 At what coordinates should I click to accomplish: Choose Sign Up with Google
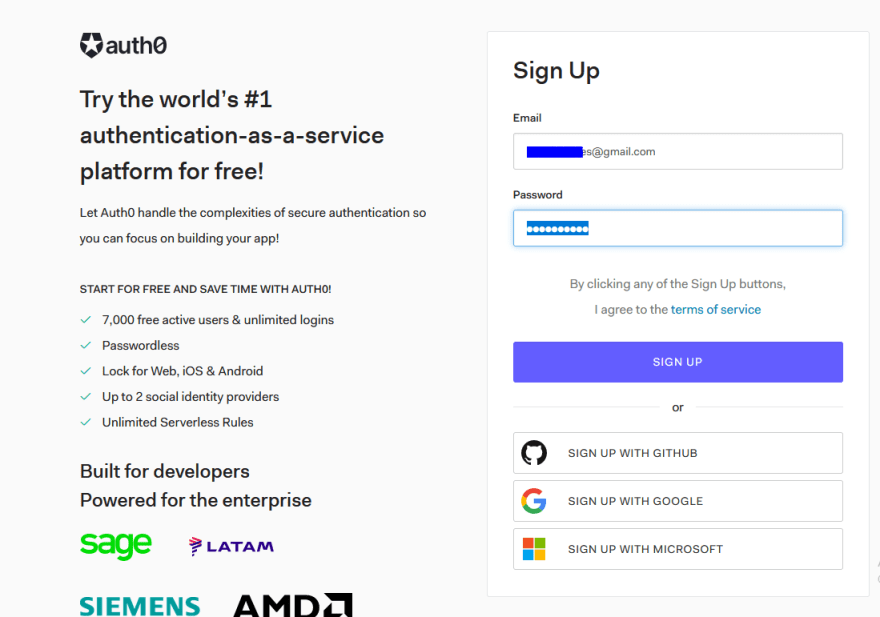677,501
